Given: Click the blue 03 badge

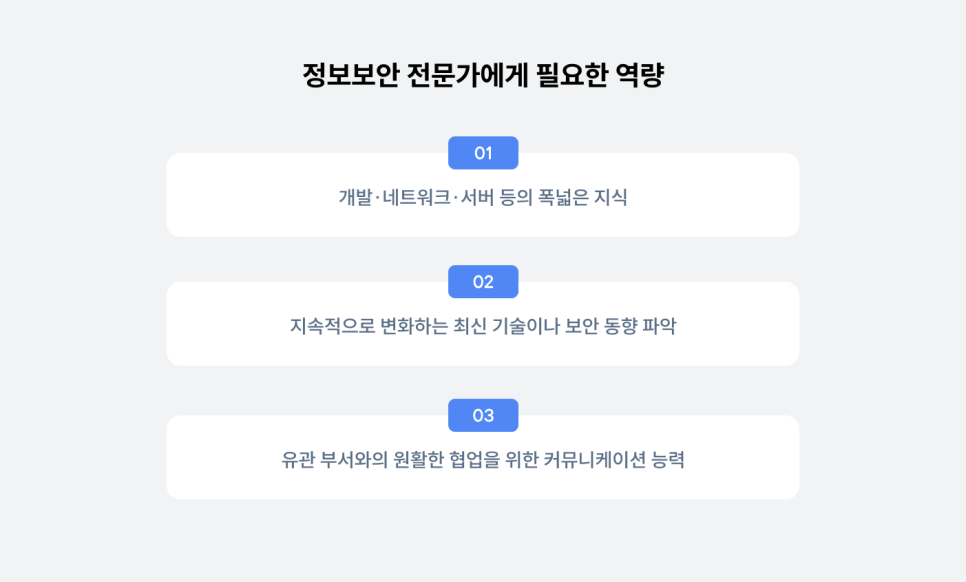Looking at the screenshot, I should pos(483,415).
